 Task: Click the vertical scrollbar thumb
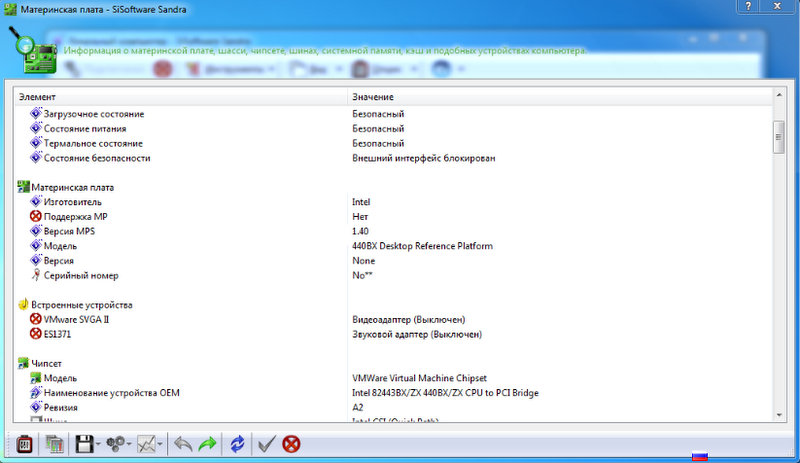click(779, 137)
